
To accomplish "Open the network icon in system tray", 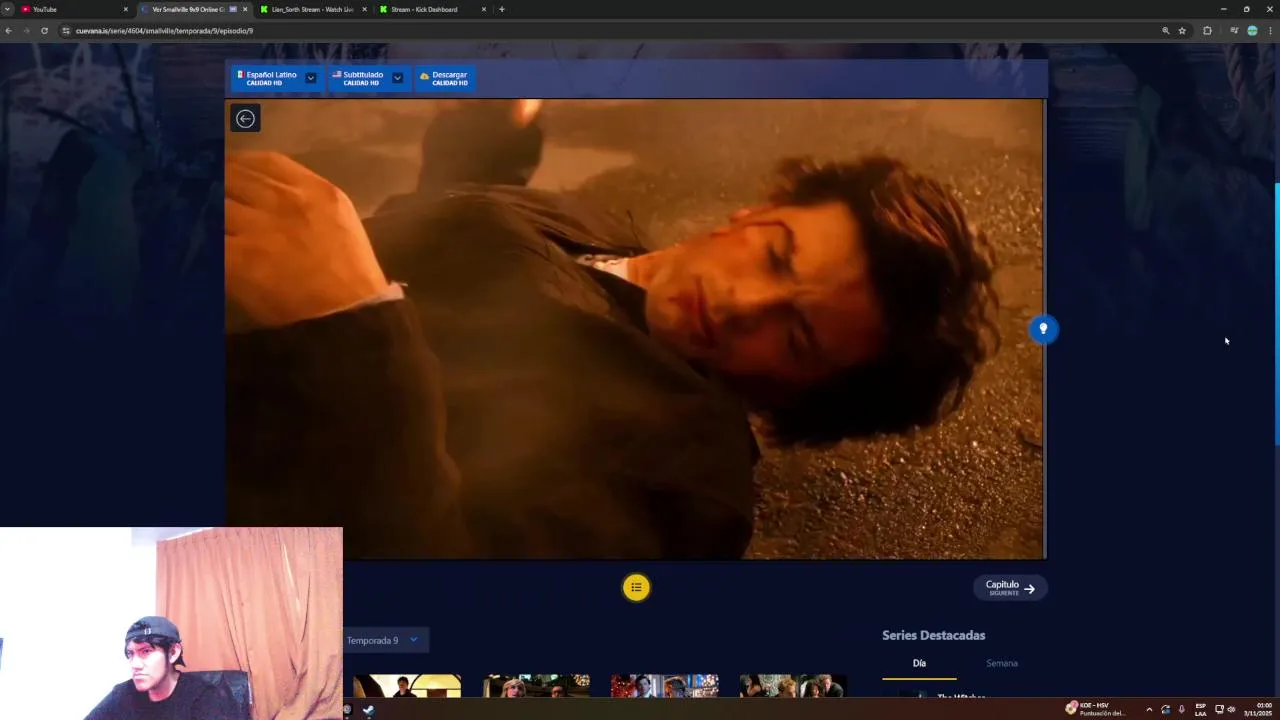I will coord(1219,710).
